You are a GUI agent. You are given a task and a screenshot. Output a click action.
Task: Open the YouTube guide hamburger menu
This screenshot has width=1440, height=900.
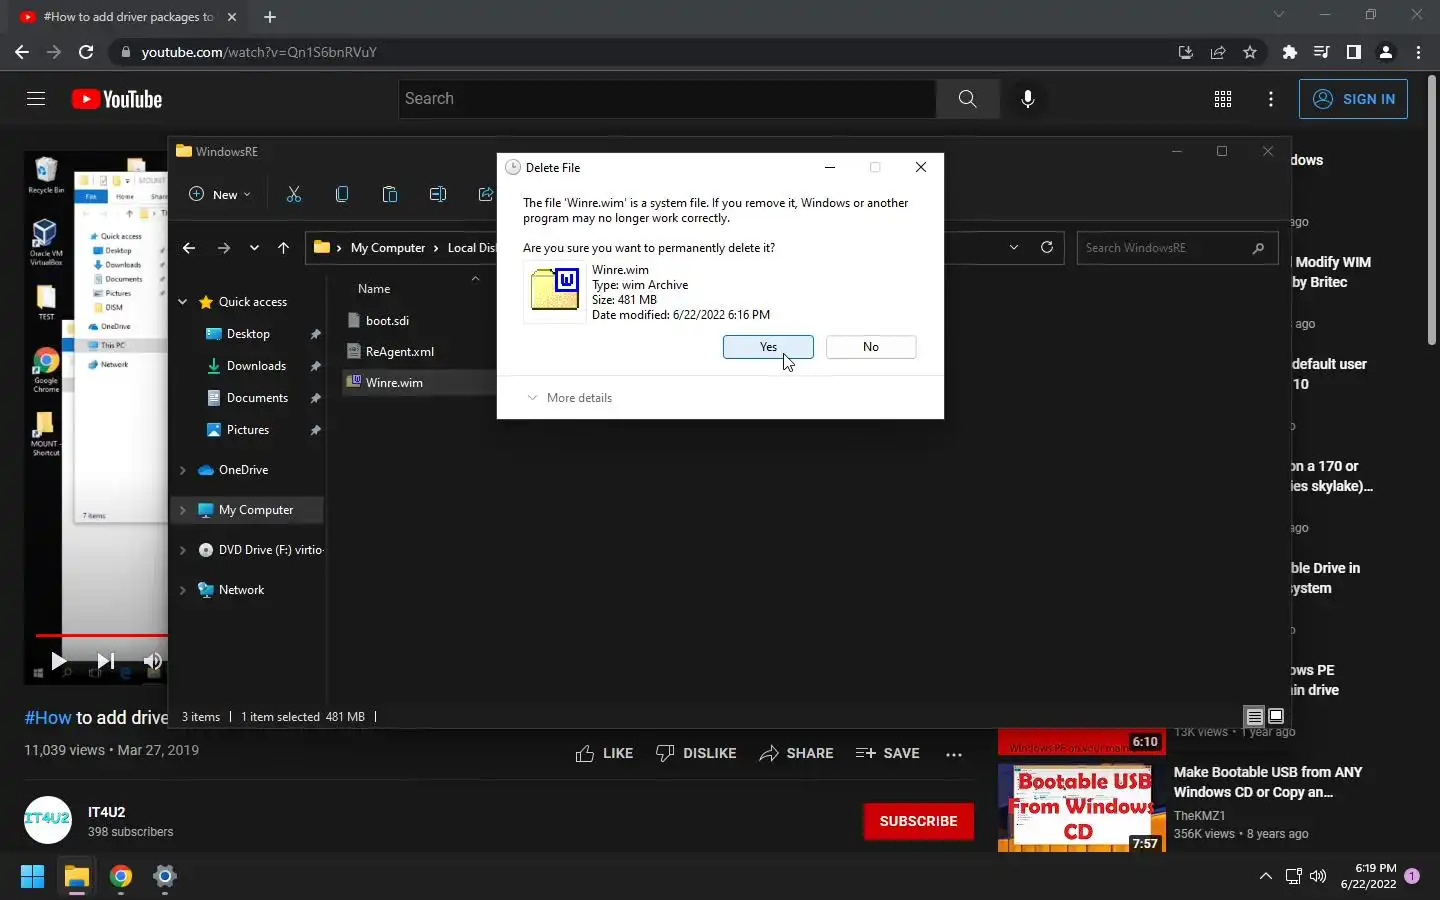(x=36, y=99)
